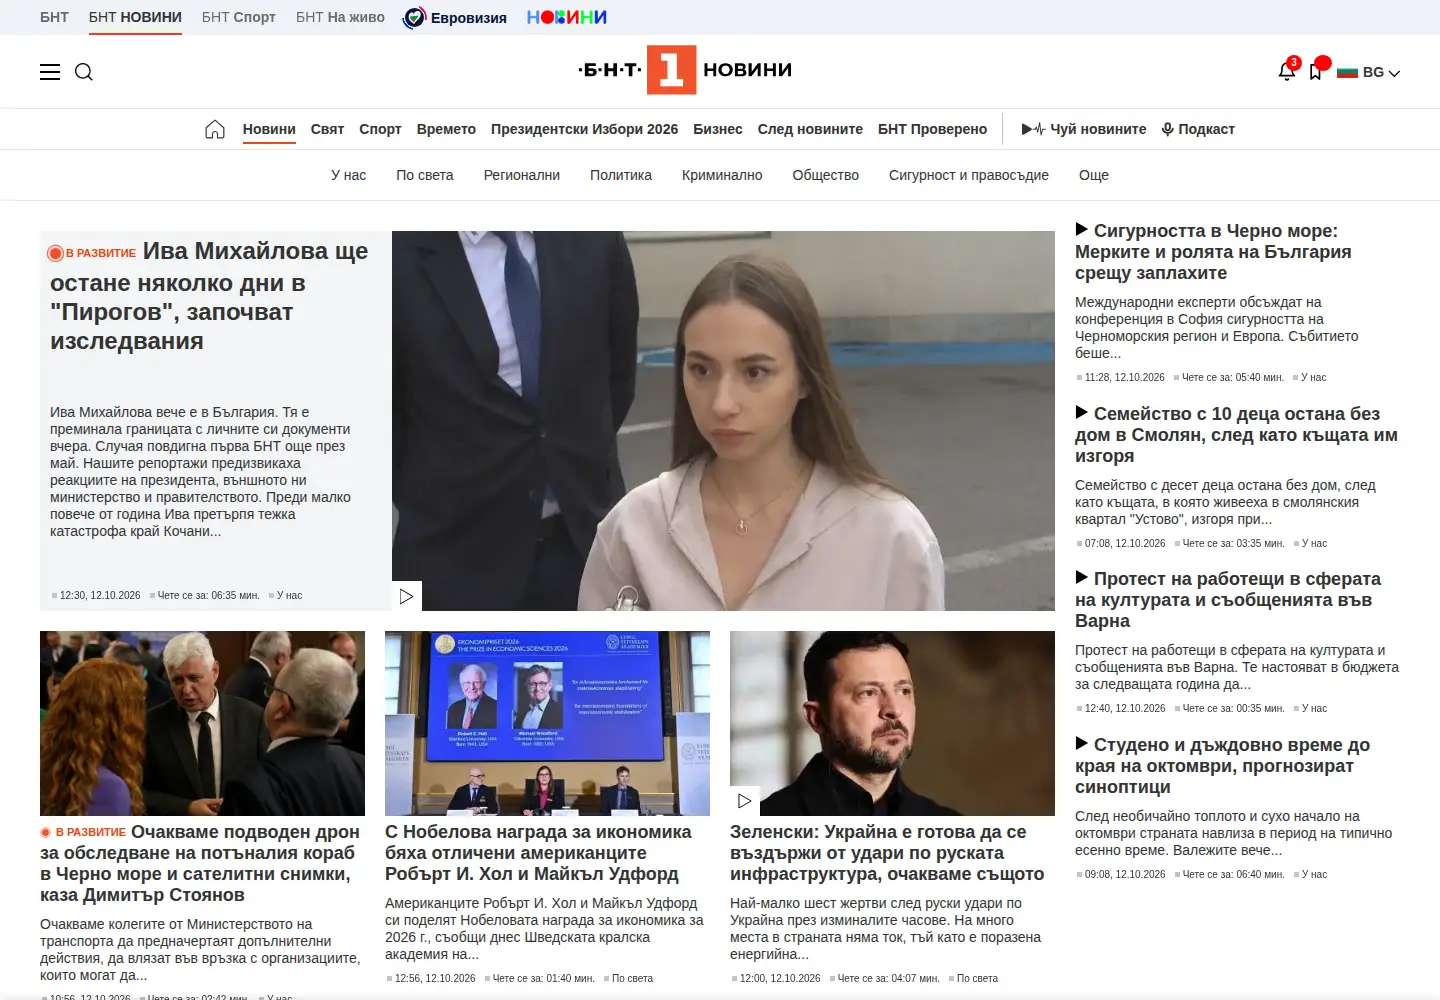Open Очакваме подводен дрон headline
Screen dimensions: 1440x1000
pyautogui.click(x=200, y=863)
